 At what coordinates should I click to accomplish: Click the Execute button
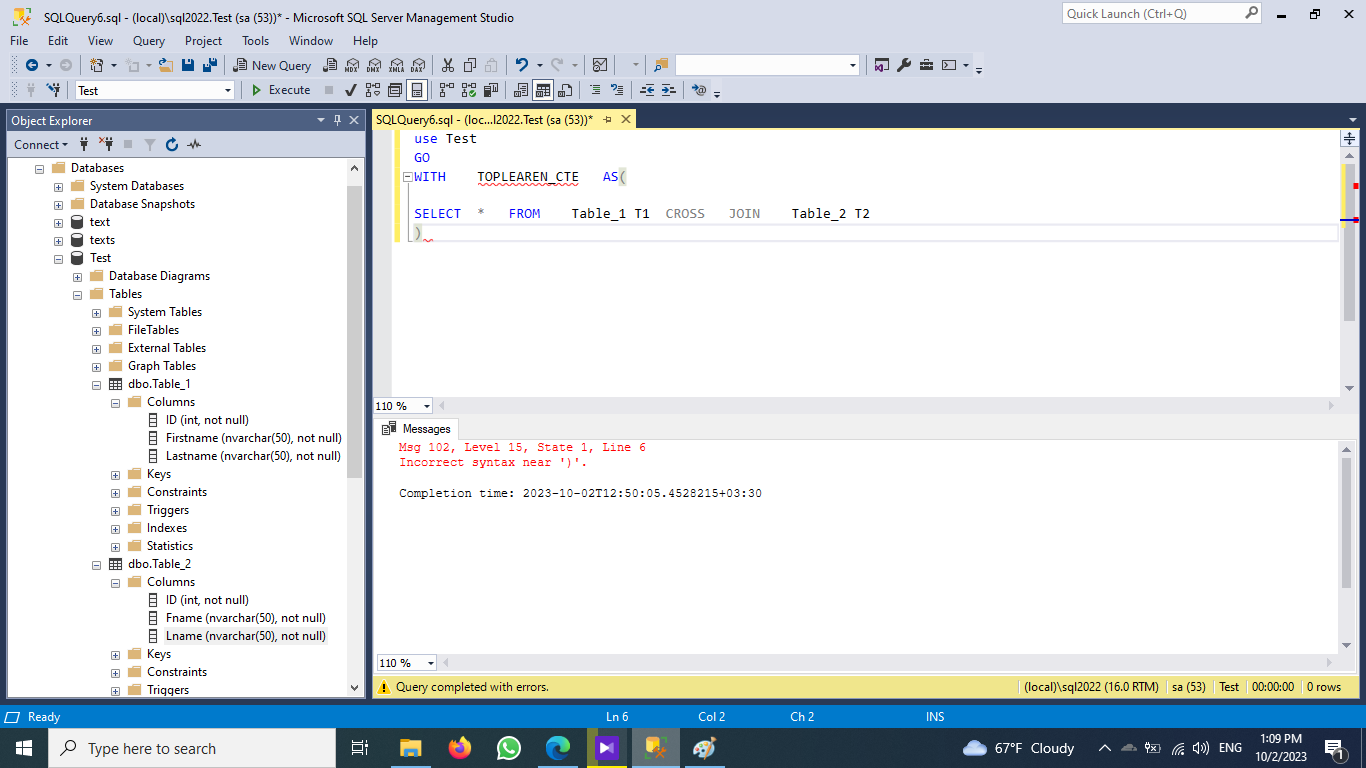(x=280, y=90)
